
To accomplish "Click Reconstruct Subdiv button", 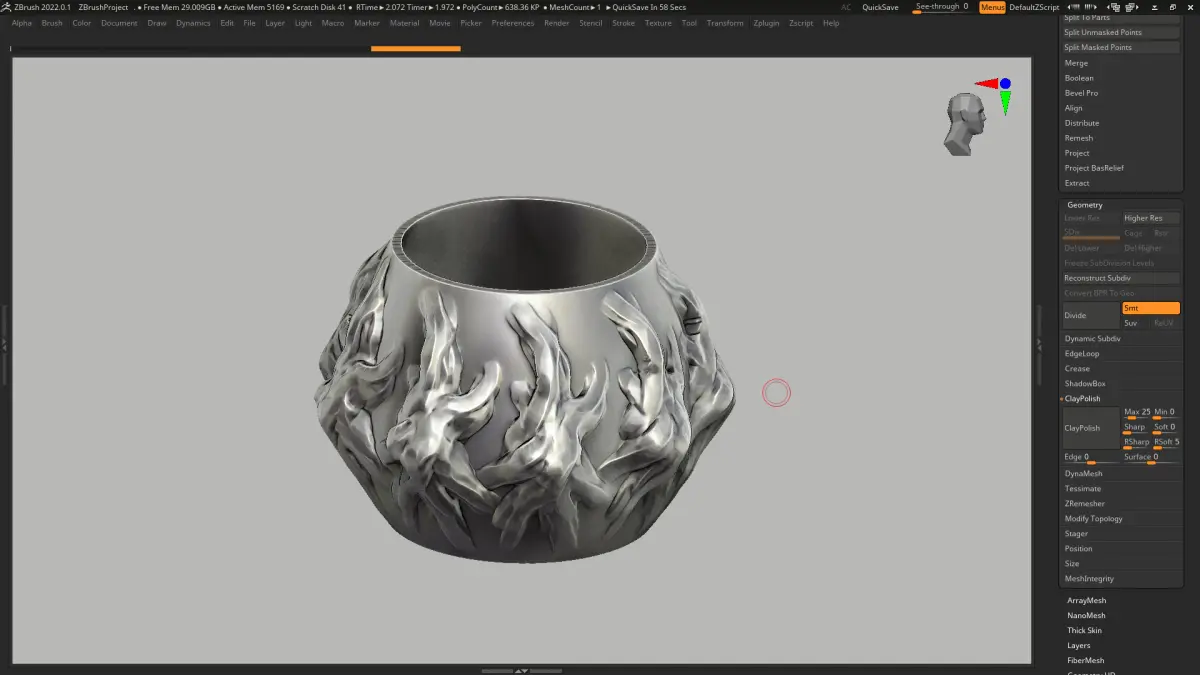I will (1121, 278).
